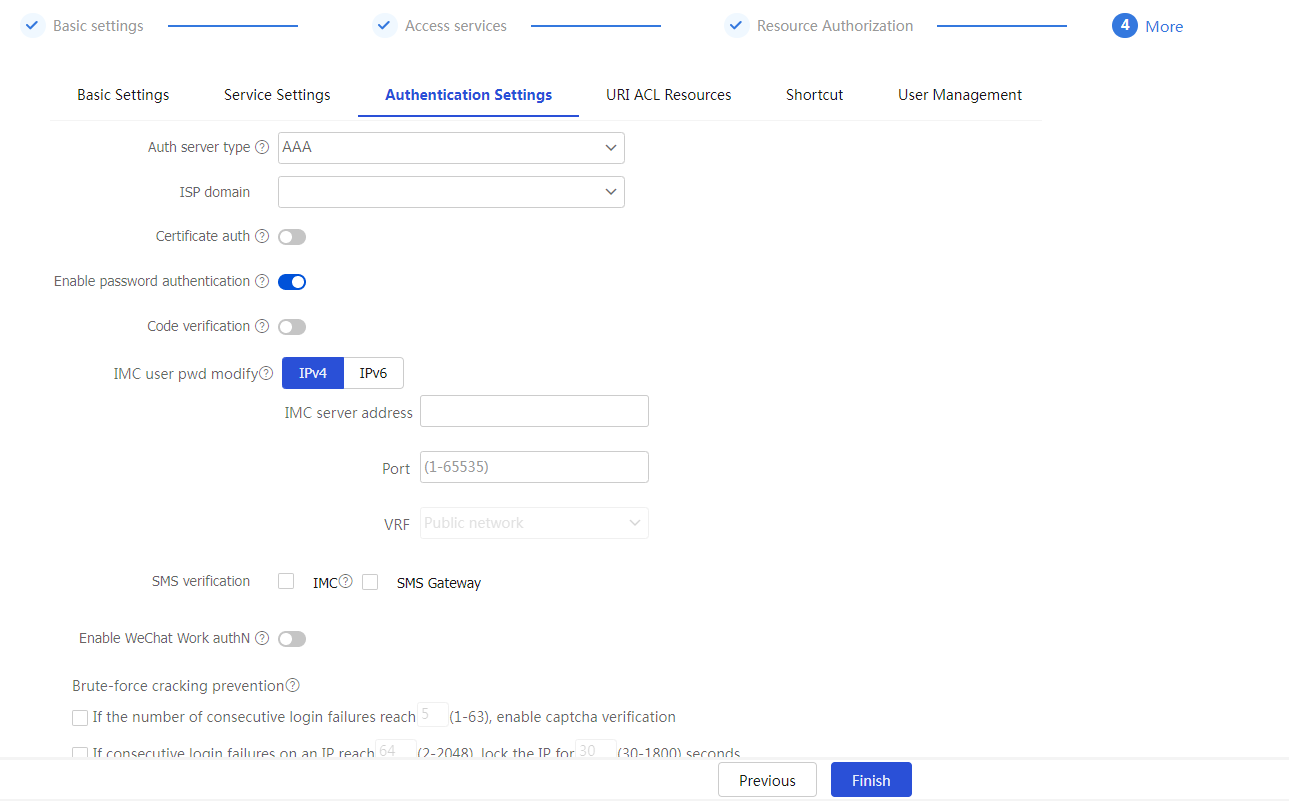The height and width of the screenshot is (801, 1289).
Task: Open help icon next to Certificate auth
Action: click(x=262, y=237)
